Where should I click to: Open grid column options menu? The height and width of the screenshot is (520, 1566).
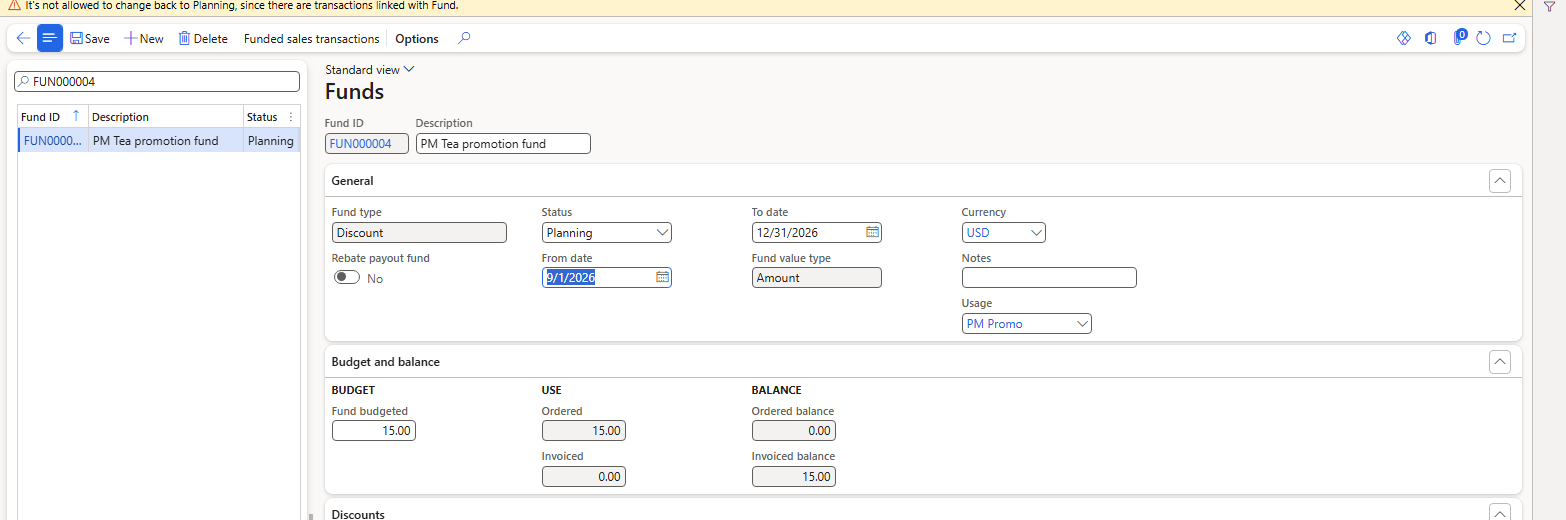coord(291,117)
